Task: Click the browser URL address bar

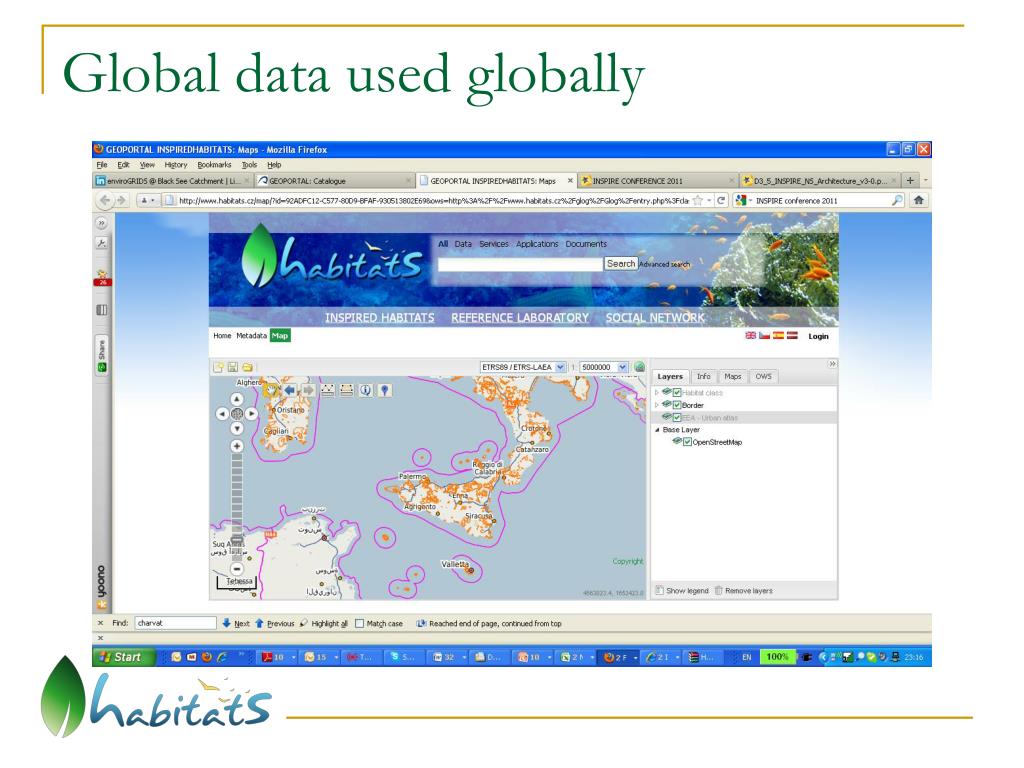Action: [434, 200]
